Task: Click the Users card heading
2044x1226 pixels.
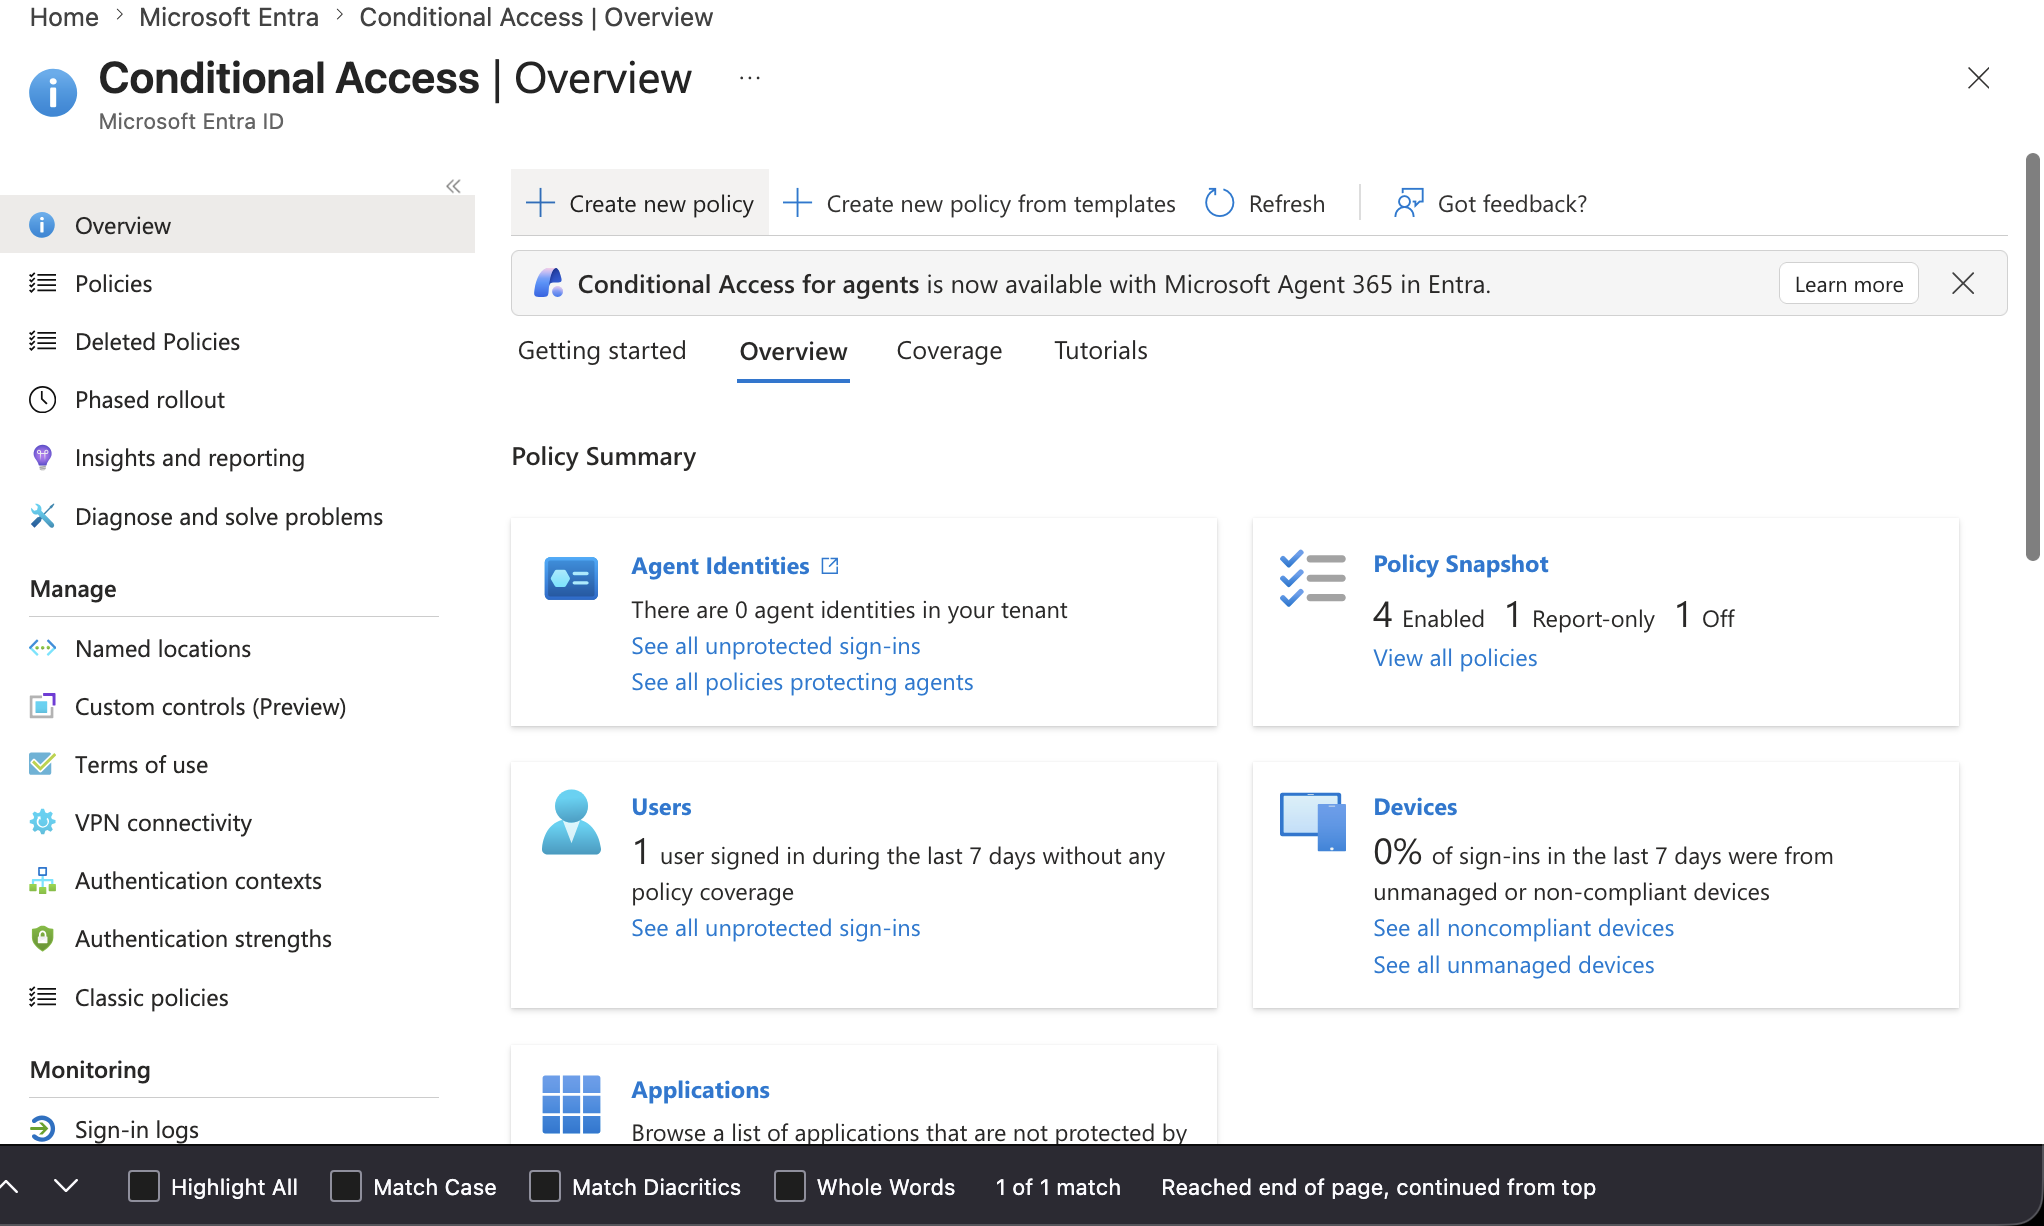Action: 661,807
